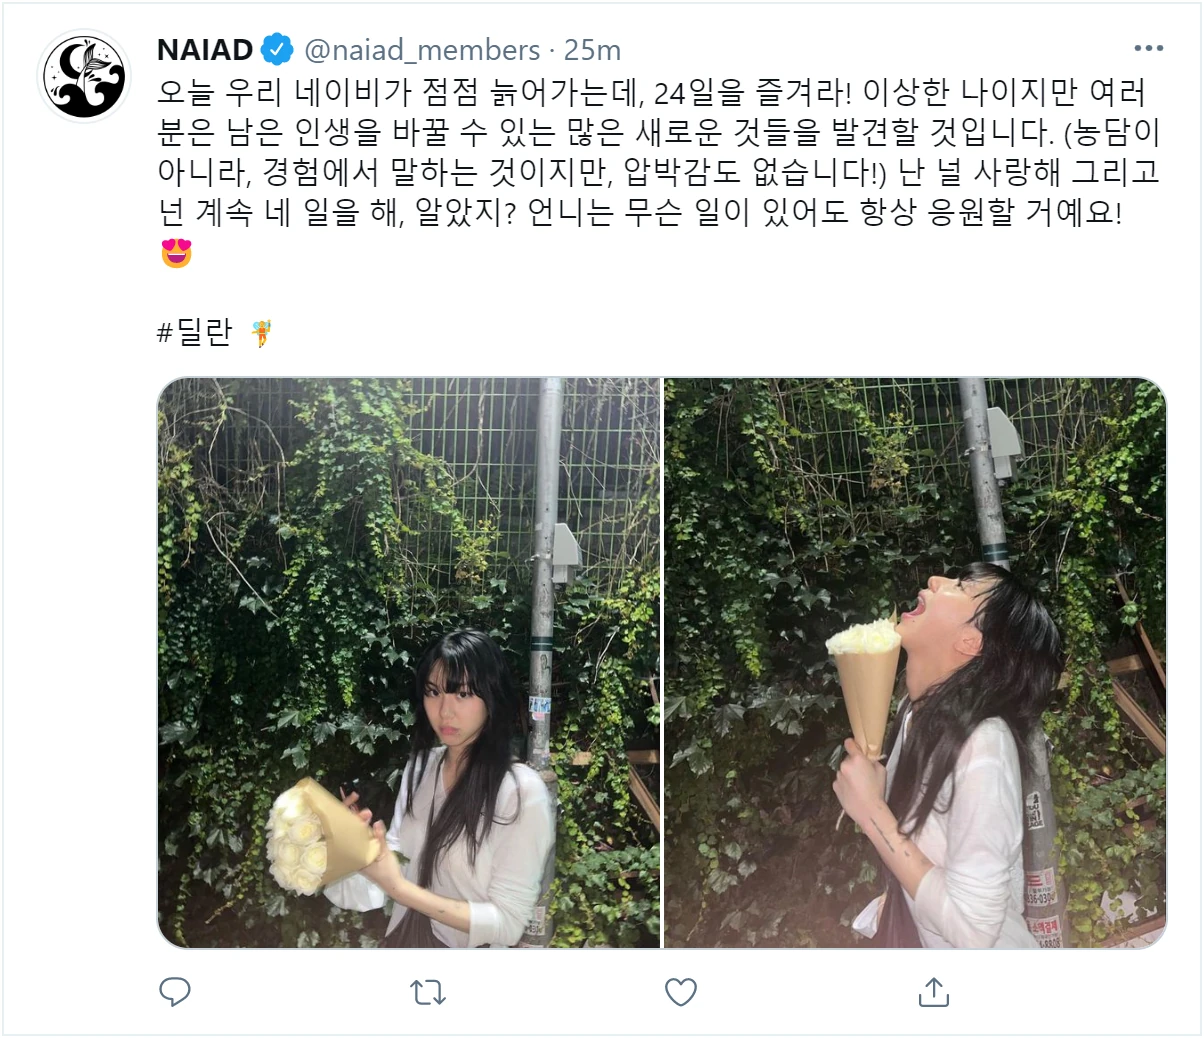Click the last line of tweet text

[x=640, y=213]
